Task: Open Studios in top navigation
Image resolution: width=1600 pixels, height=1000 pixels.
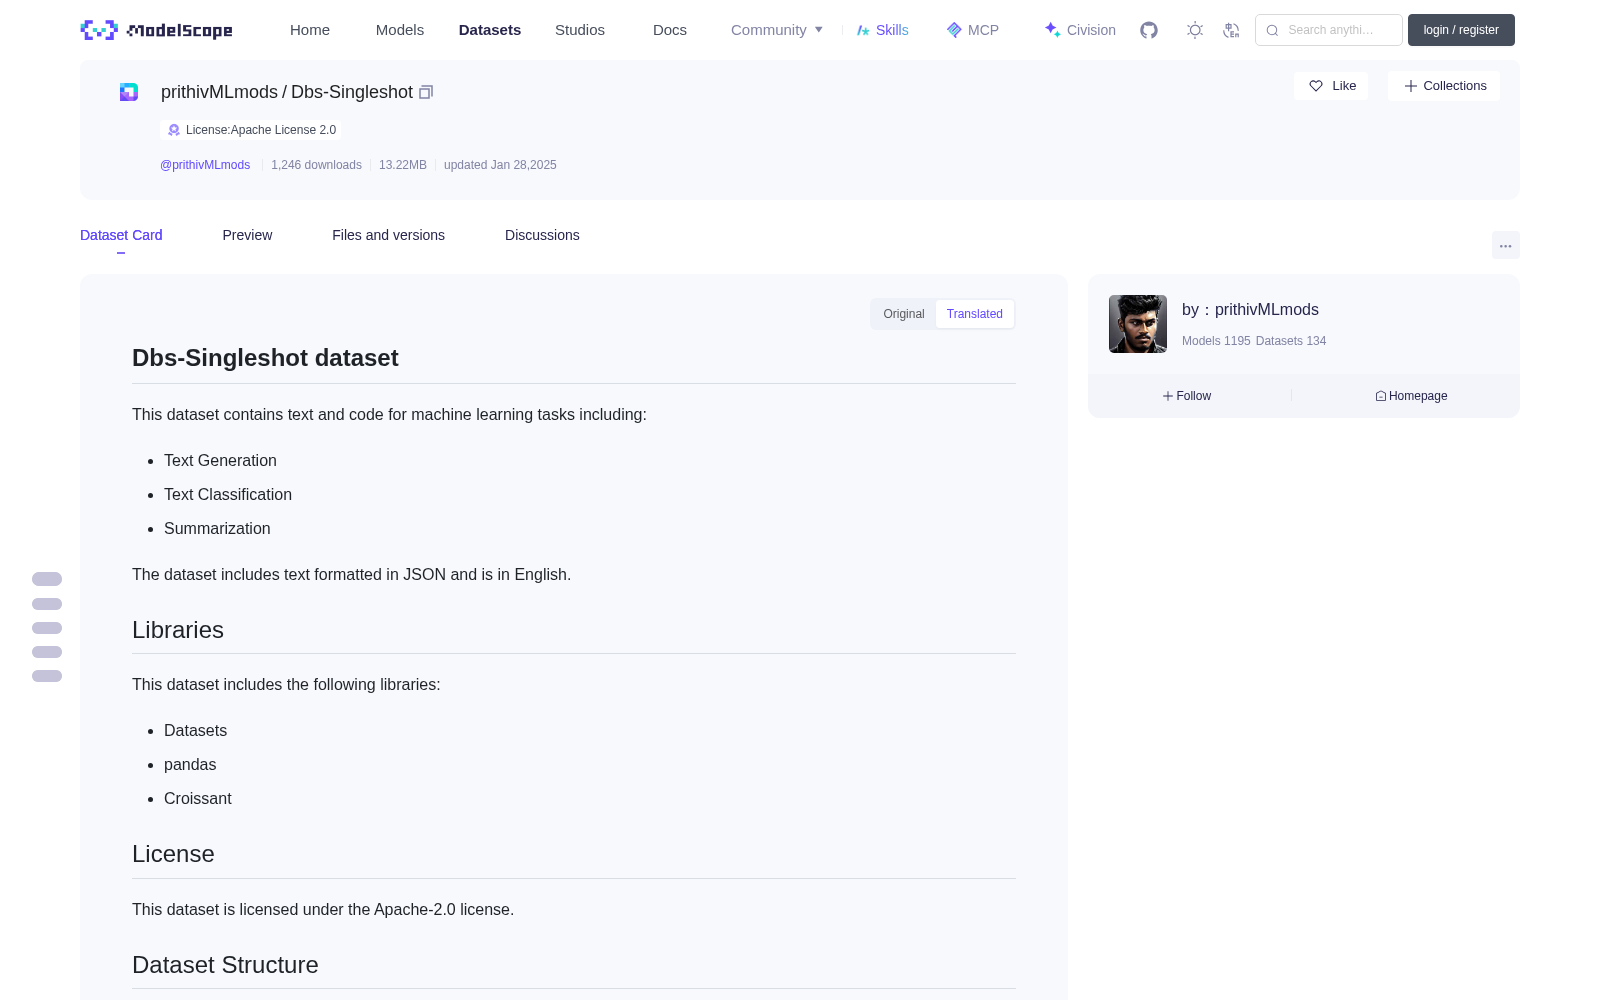Action: [x=580, y=30]
